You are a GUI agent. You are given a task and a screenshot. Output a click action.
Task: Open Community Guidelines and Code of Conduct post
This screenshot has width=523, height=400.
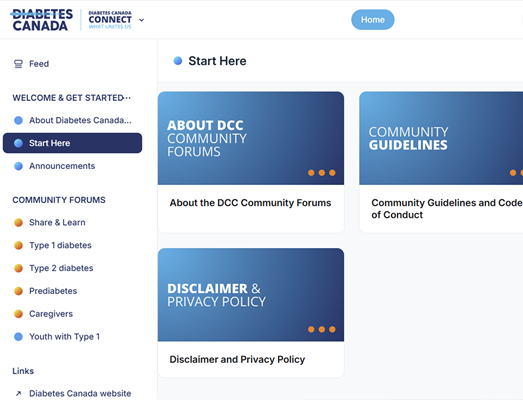tap(447, 209)
